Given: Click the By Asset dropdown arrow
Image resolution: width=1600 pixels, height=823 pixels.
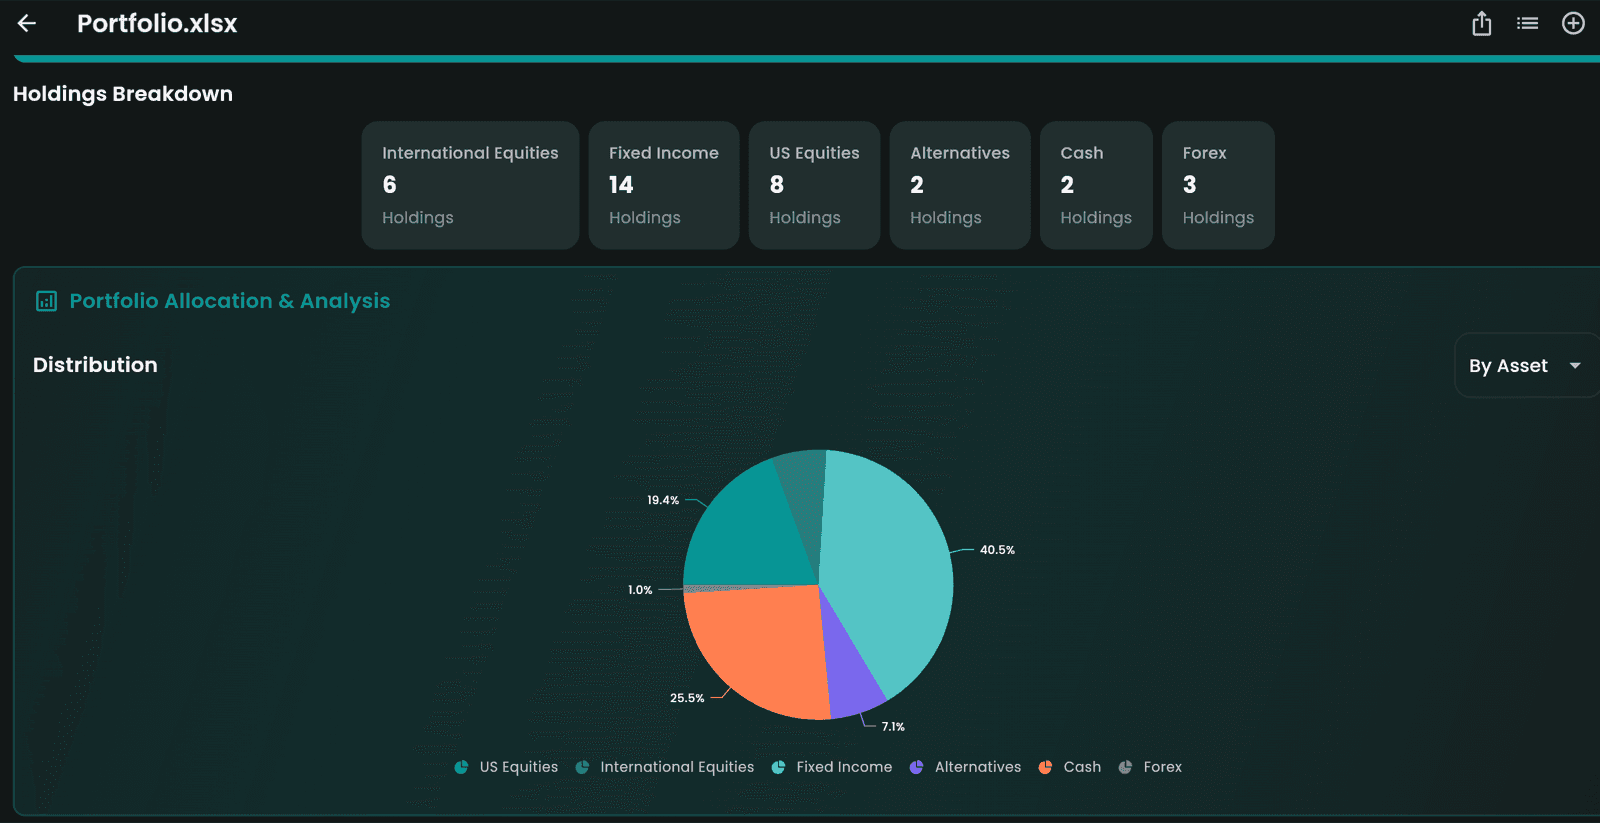Looking at the screenshot, I should (x=1575, y=366).
